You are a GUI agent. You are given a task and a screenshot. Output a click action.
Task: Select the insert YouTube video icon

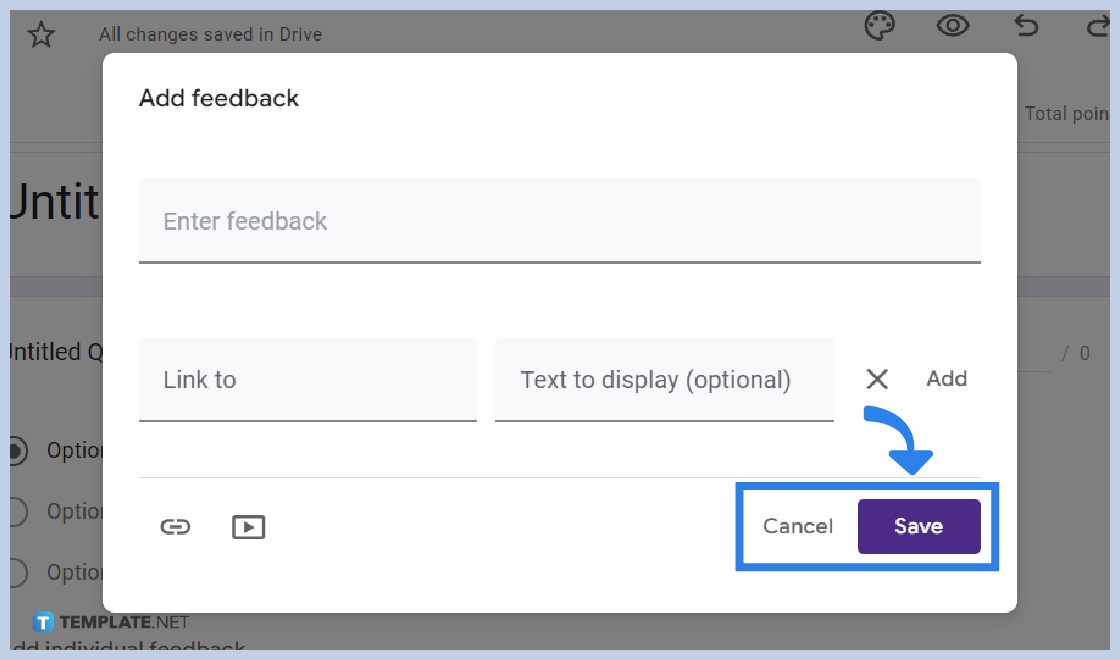[249, 526]
